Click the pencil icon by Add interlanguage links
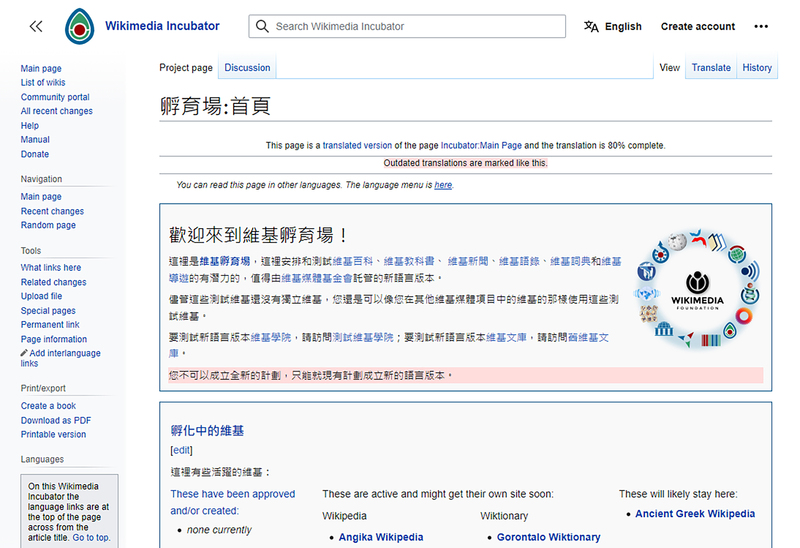 (24, 353)
